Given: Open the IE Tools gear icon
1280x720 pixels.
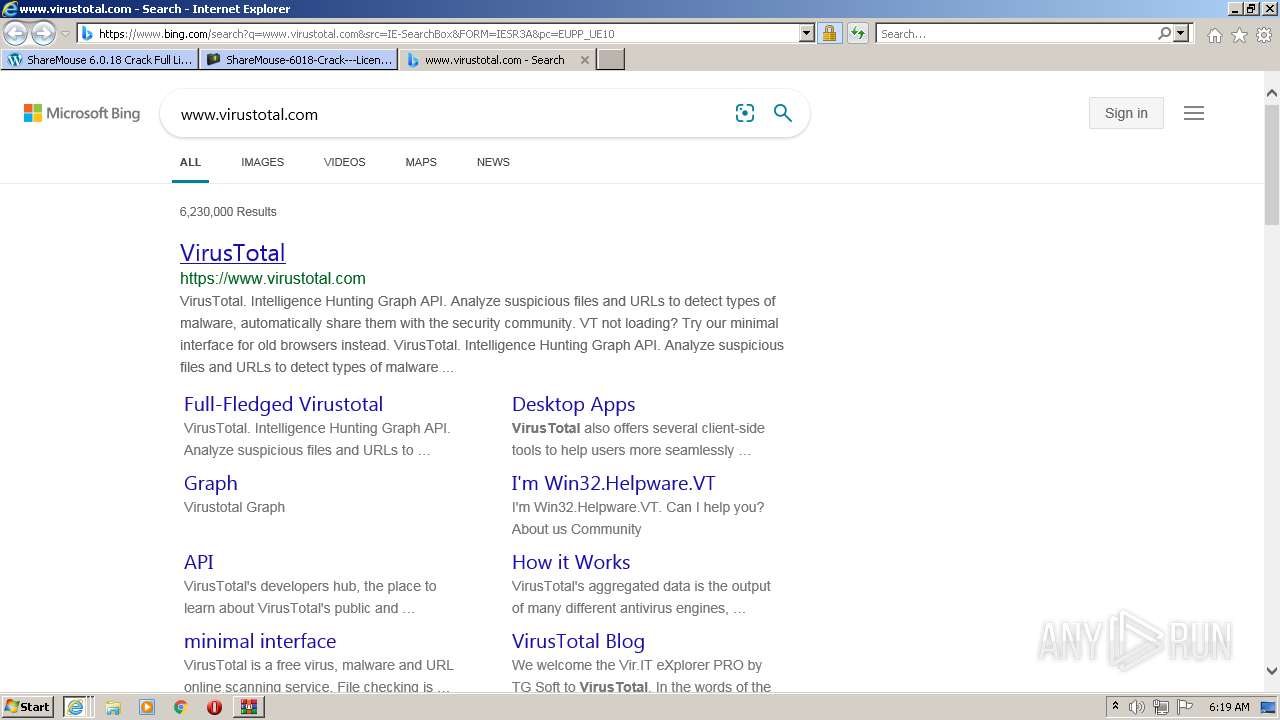Looking at the screenshot, I should pos(1264,35).
